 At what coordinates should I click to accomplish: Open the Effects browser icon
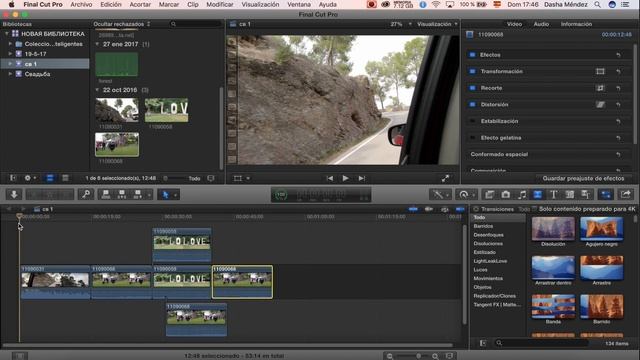tap(489, 195)
